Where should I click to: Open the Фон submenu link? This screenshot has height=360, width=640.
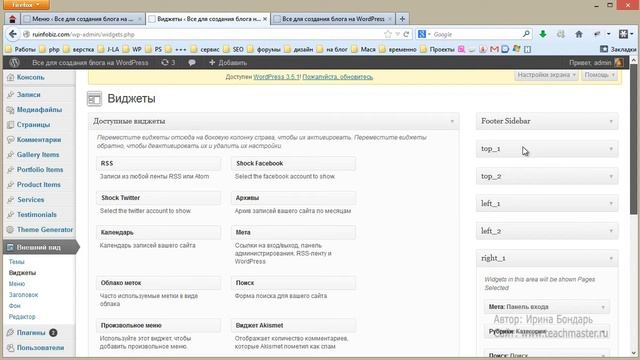pos(14,306)
